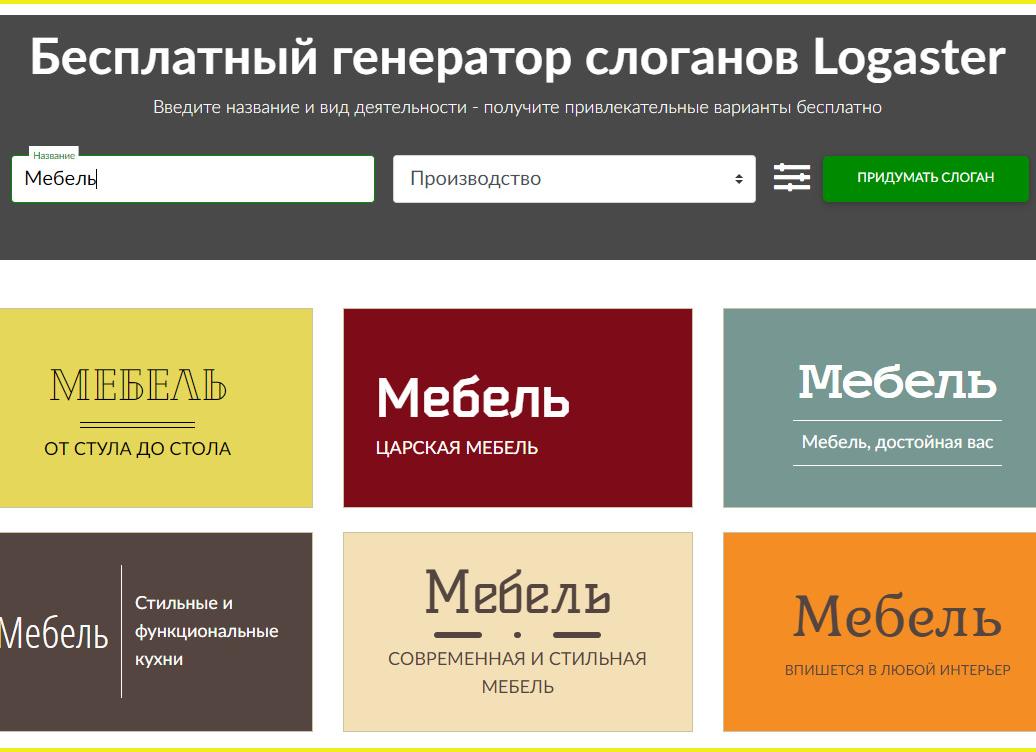Click the 'Придумать слоган' green button
The image size is (1036, 752).
[925, 178]
